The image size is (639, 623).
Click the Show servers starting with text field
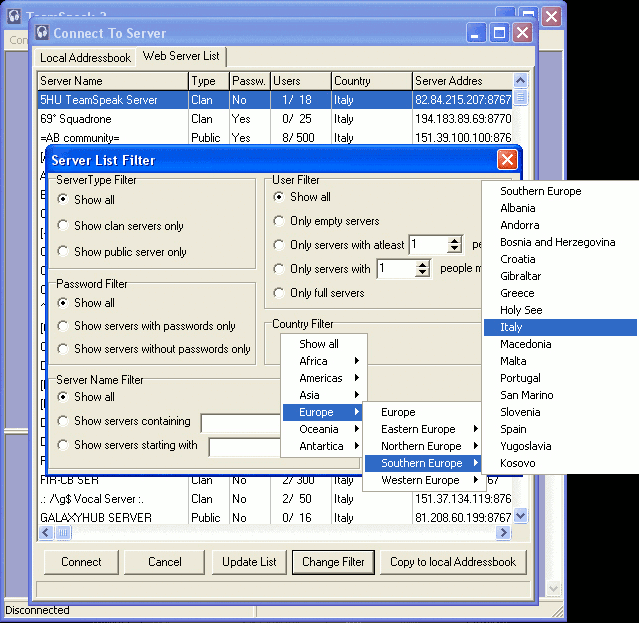pos(245,447)
